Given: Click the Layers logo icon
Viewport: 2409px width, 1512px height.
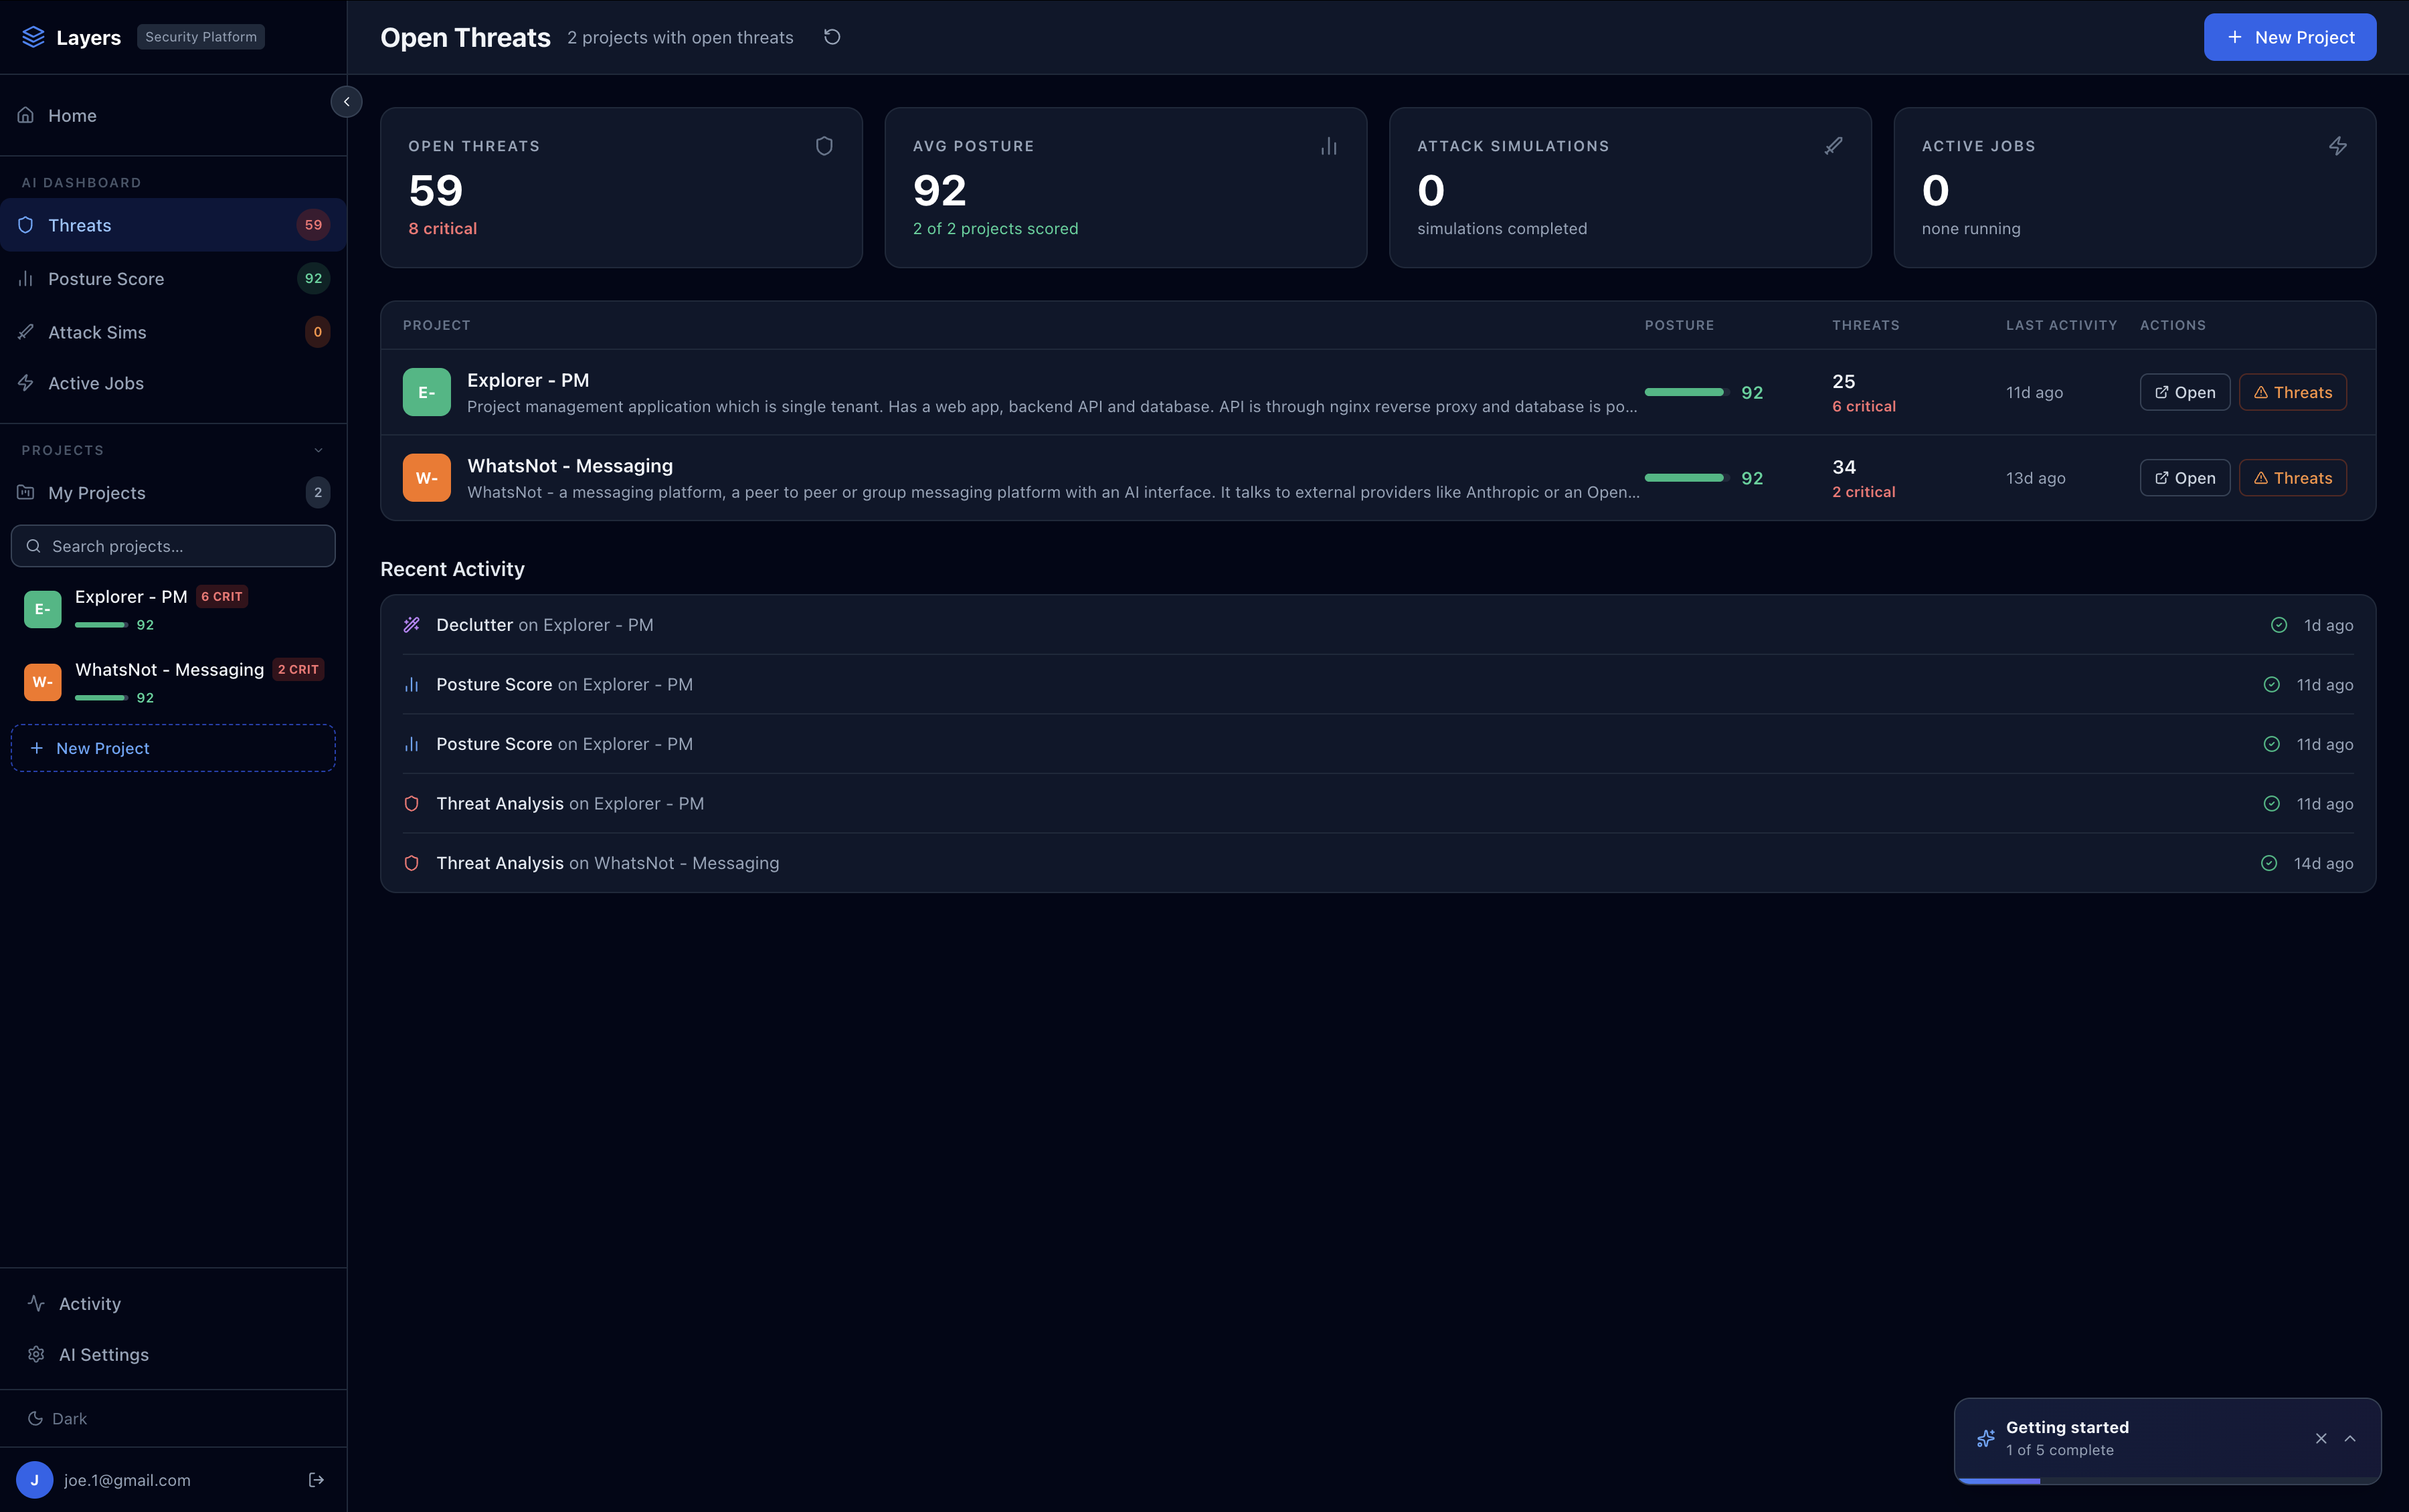Looking at the screenshot, I should coord(33,37).
